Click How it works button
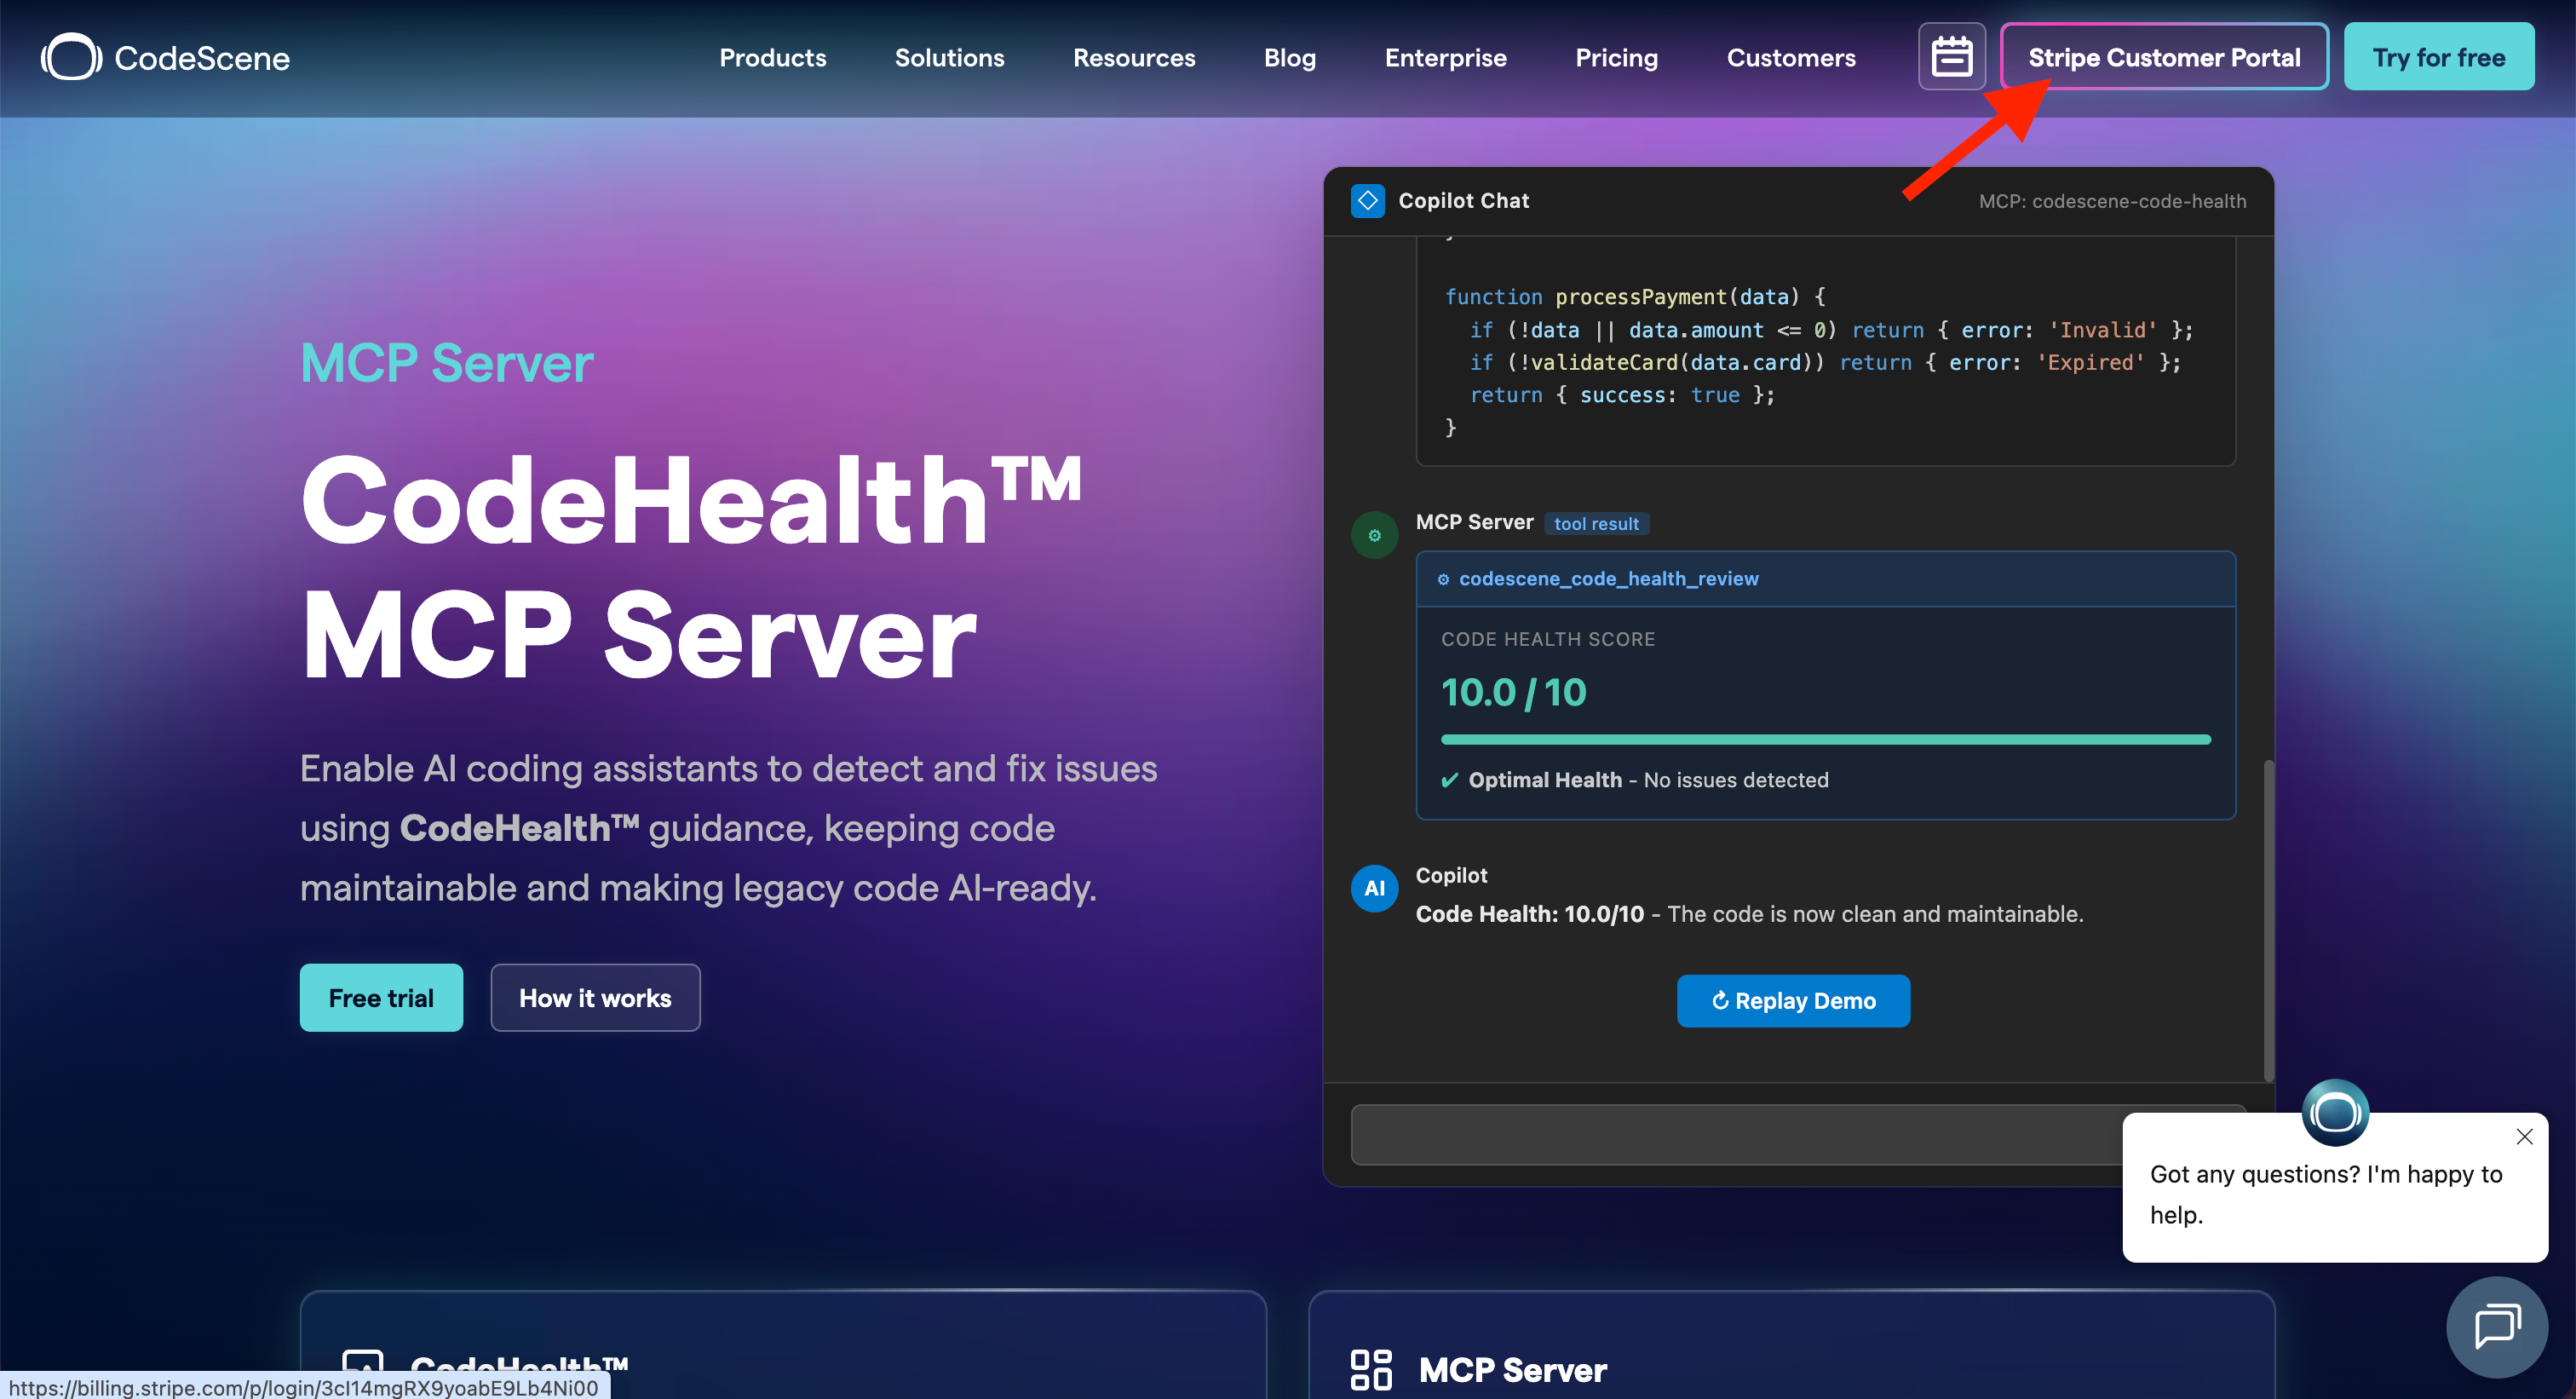The width and height of the screenshot is (2576, 1399). (x=595, y=997)
